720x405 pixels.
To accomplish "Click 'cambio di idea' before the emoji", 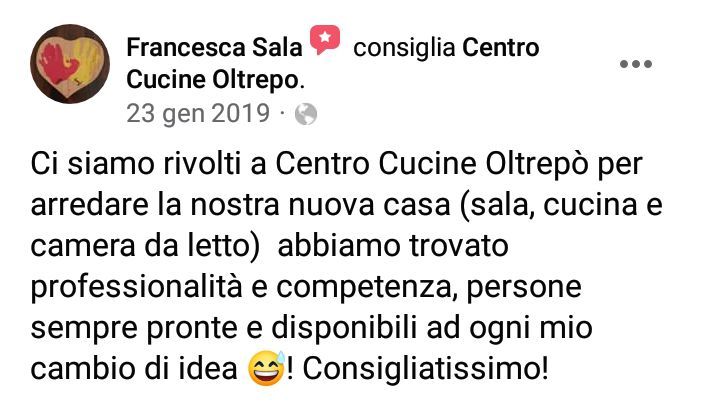I will [134, 369].
